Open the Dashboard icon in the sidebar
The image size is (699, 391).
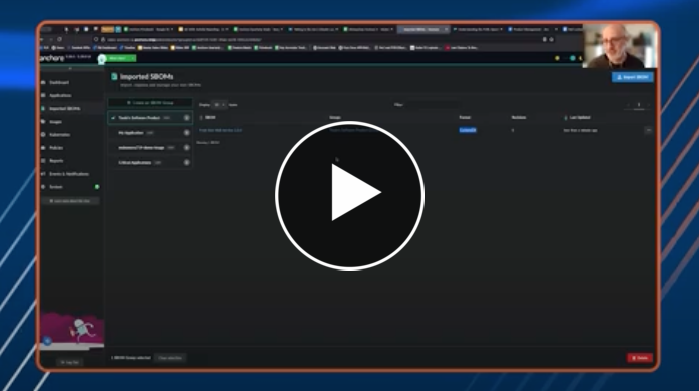[x=43, y=82]
